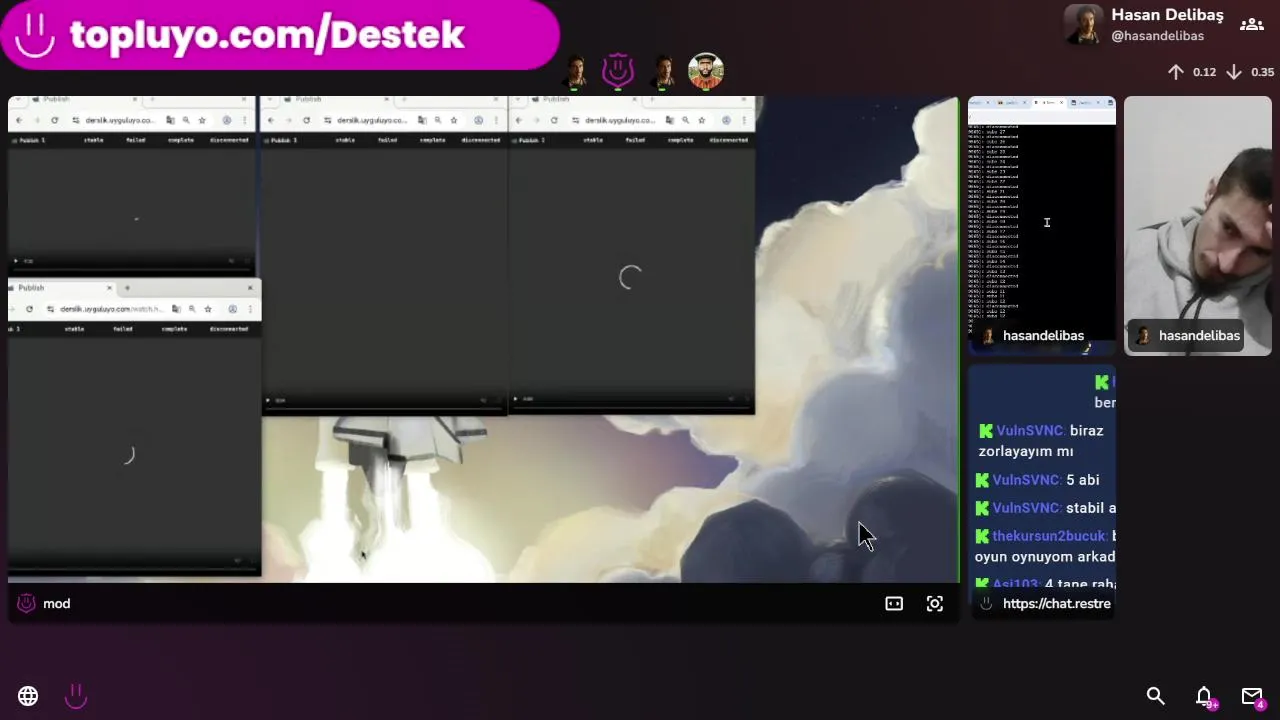Click Kick icon beside the thekursun2bucuk message

(x=982, y=536)
